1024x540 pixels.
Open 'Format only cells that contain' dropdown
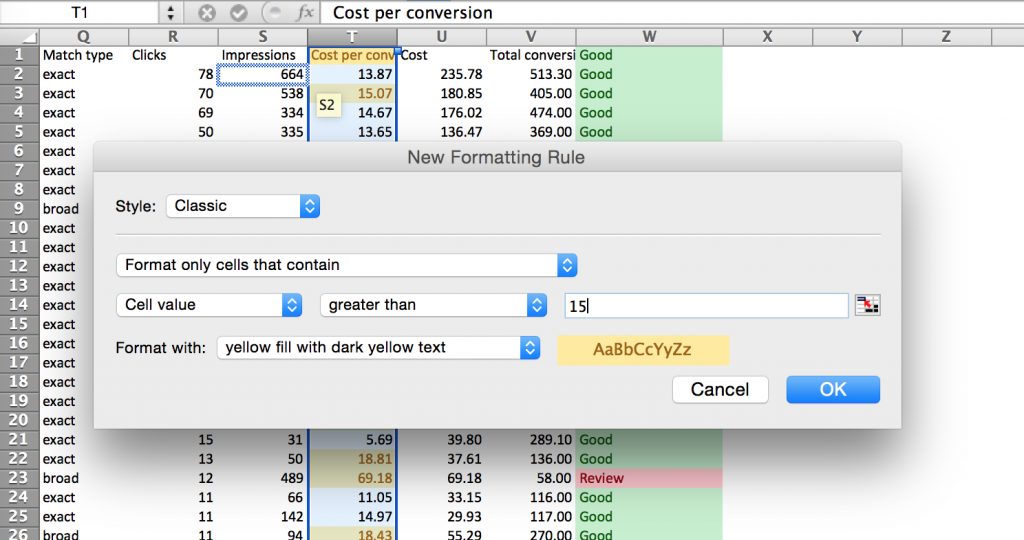click(347, 265)
